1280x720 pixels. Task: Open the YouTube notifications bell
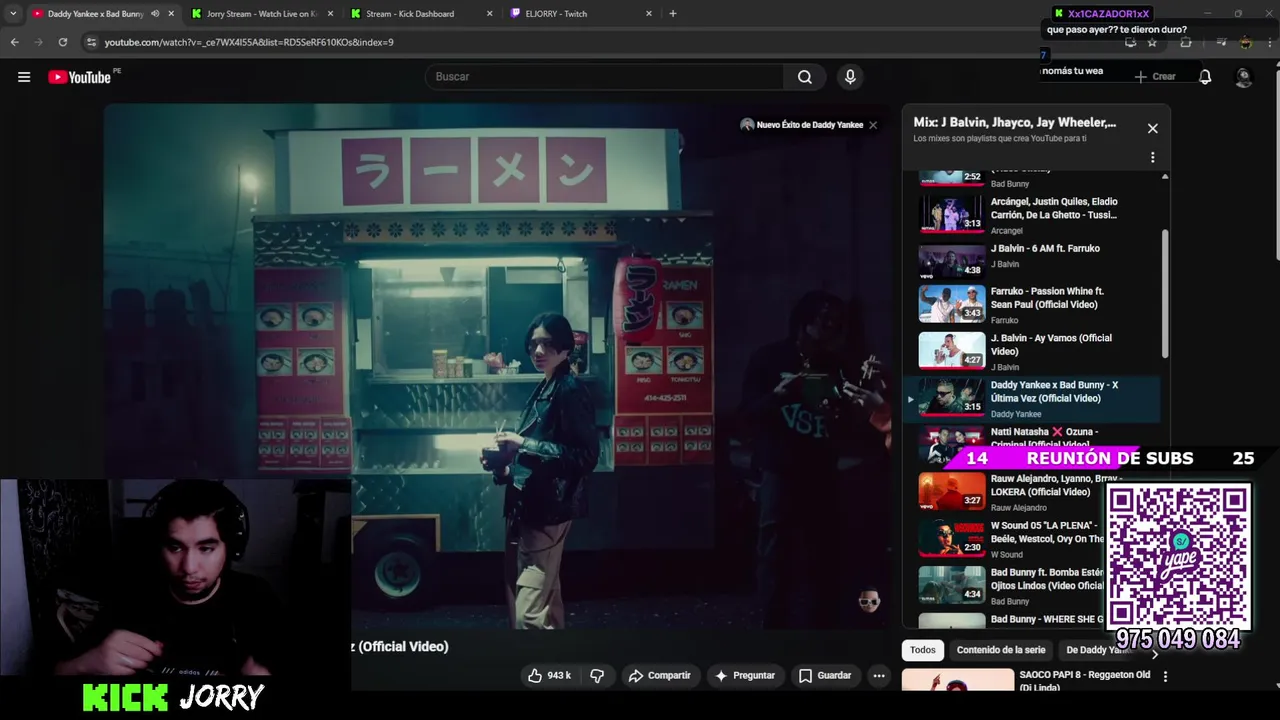1205,77
